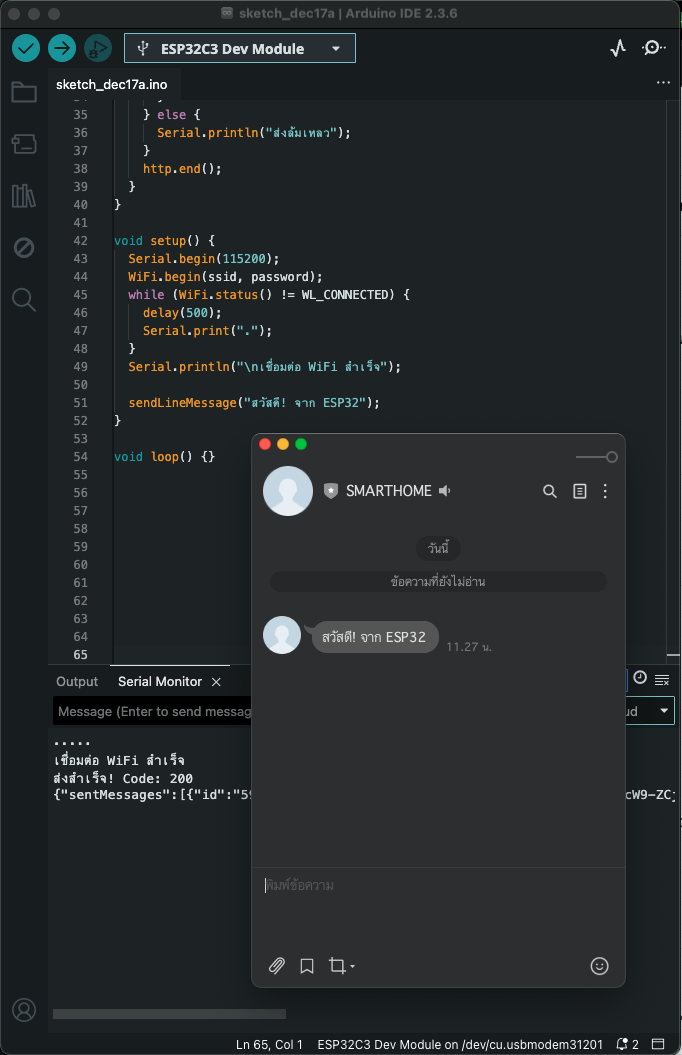
Task: Select the sketch_dec17a.ino editor tab
Action: pyautogui.click(x=111, y=84)
